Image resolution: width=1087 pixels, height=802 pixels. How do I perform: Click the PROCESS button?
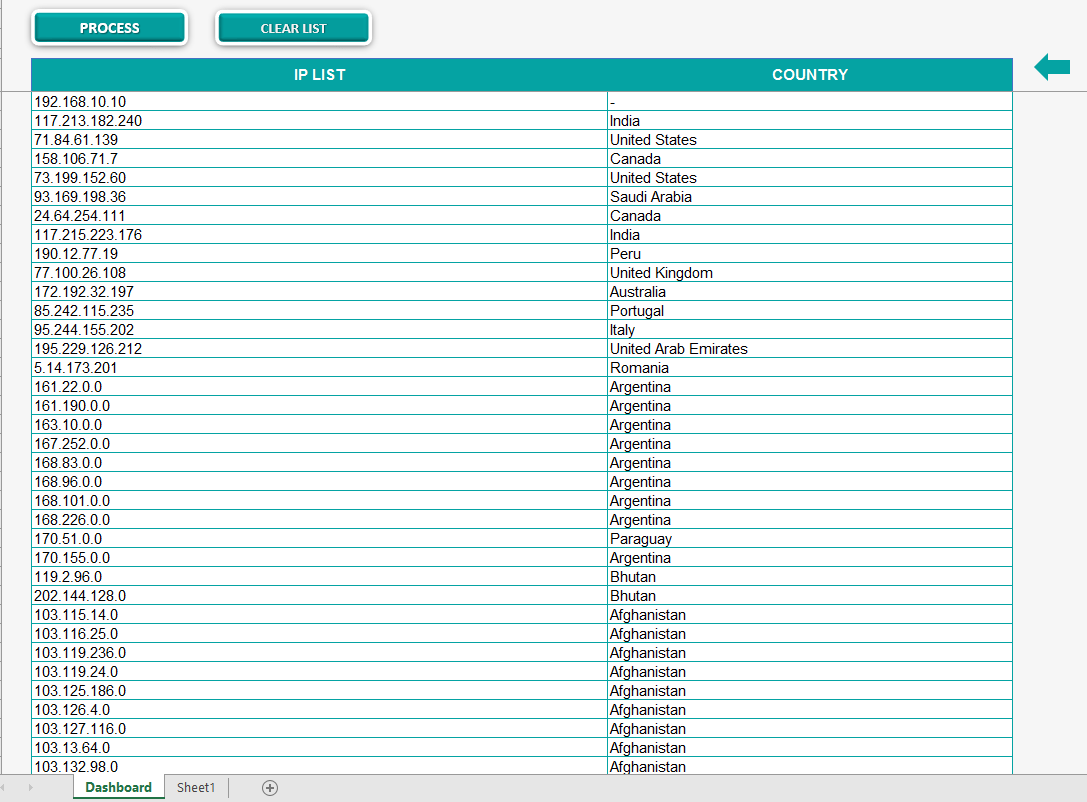click(x=110, y=28)
